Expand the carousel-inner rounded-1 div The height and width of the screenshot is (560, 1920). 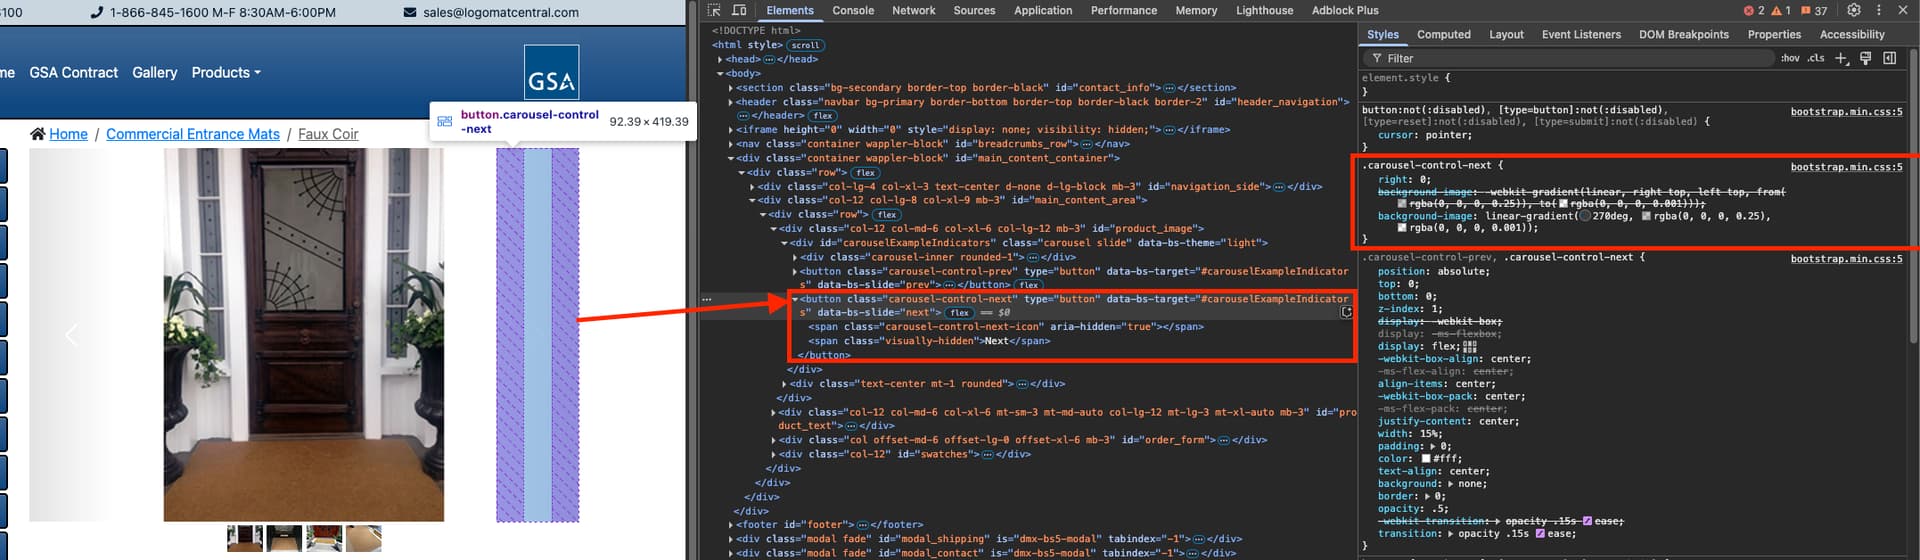(x=795, y=257)
